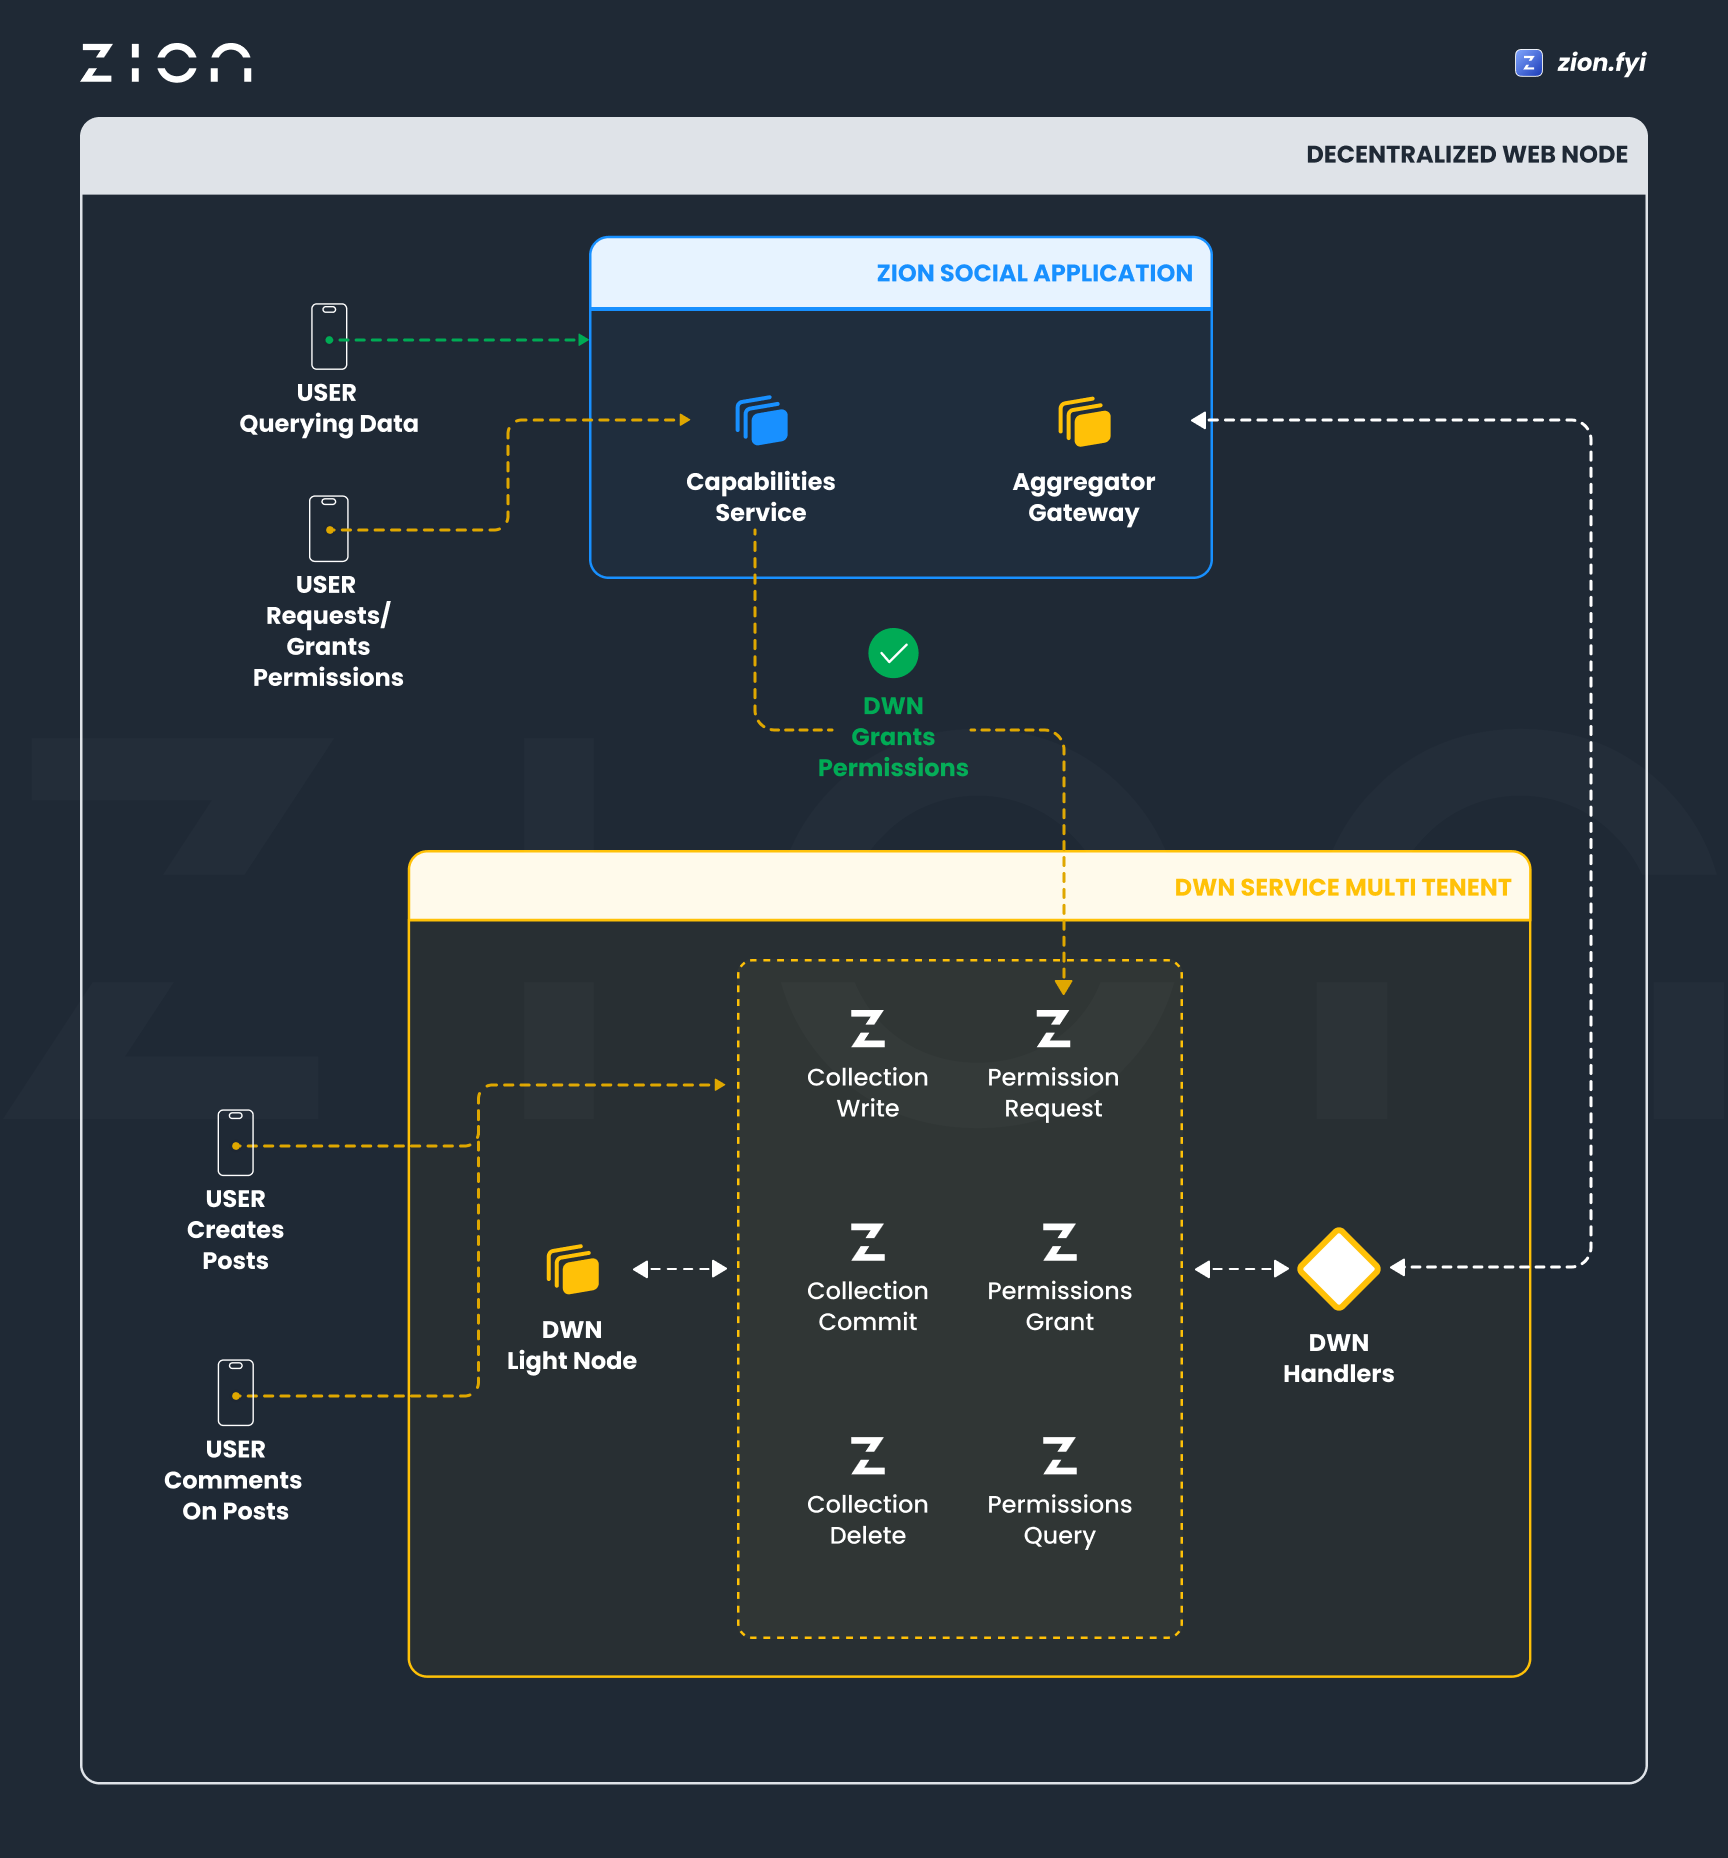Select the Collection Delete Z icon
The height and width of the screenshot is (1858, 1728).
click(x=867, y=1456)
